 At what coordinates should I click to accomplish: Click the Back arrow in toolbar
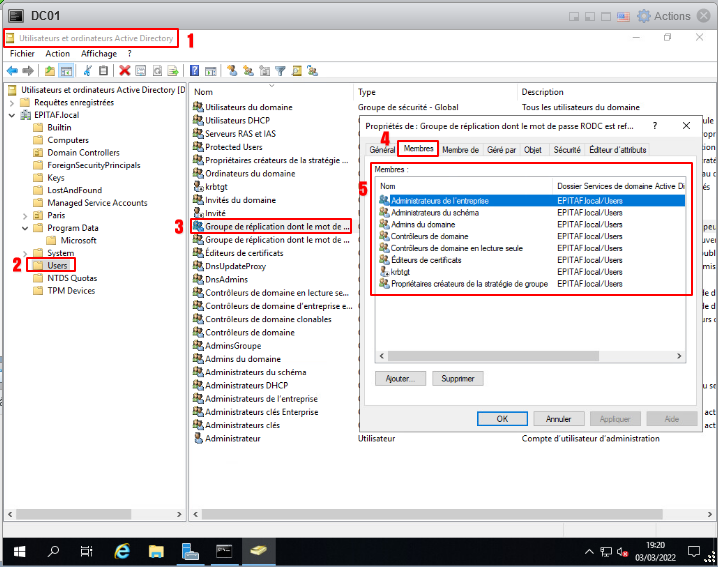[12, 71]
